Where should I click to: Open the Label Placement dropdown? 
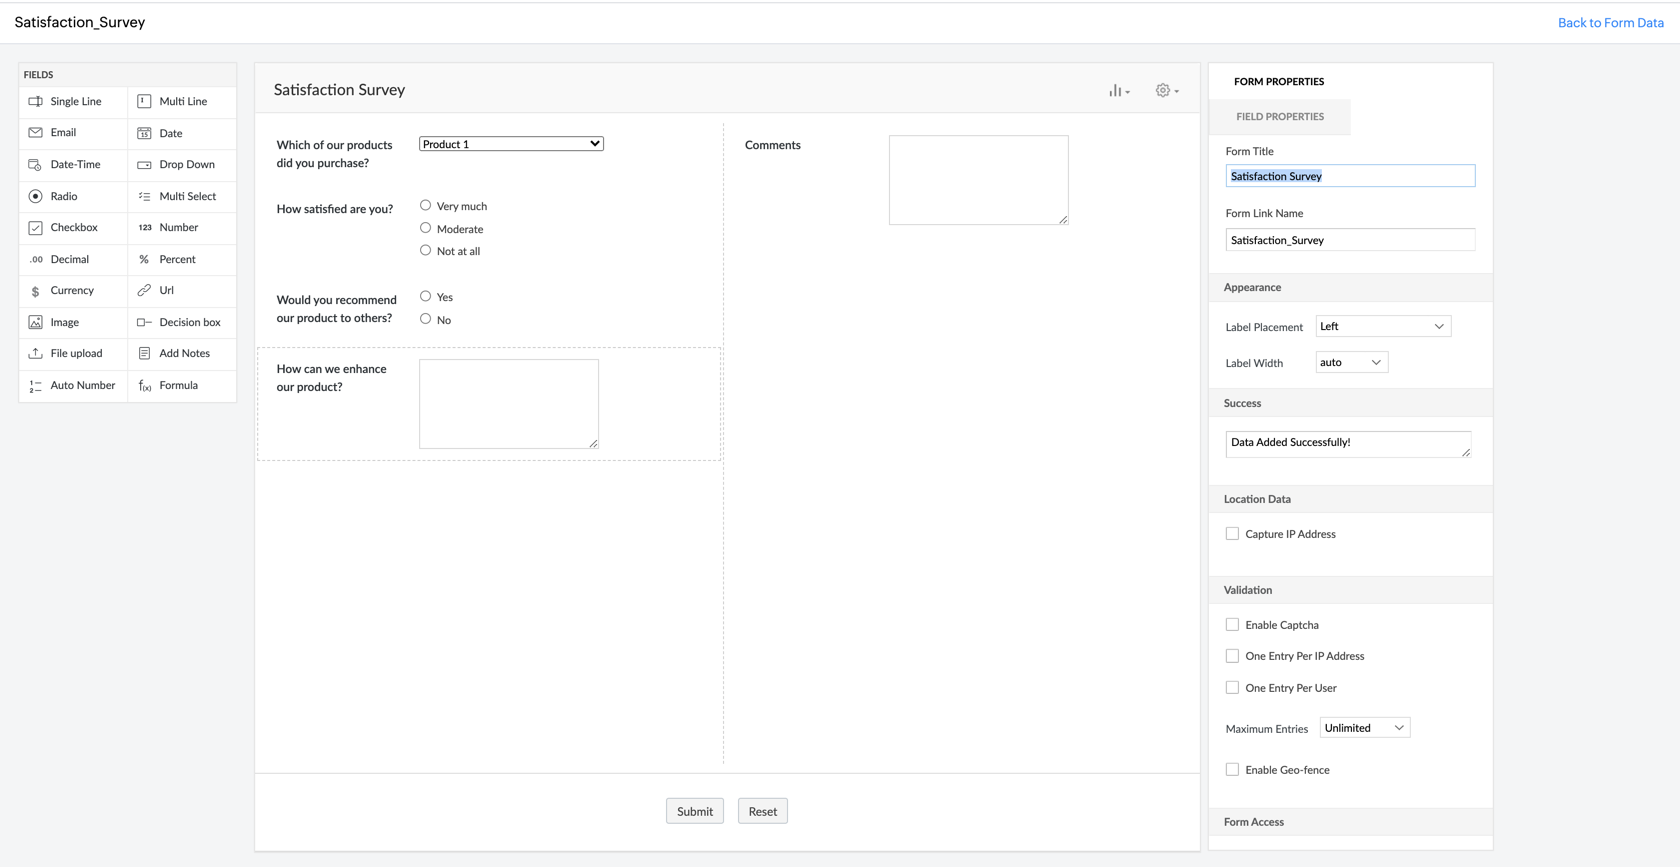pyautogui.click(x=1383, y=326)
